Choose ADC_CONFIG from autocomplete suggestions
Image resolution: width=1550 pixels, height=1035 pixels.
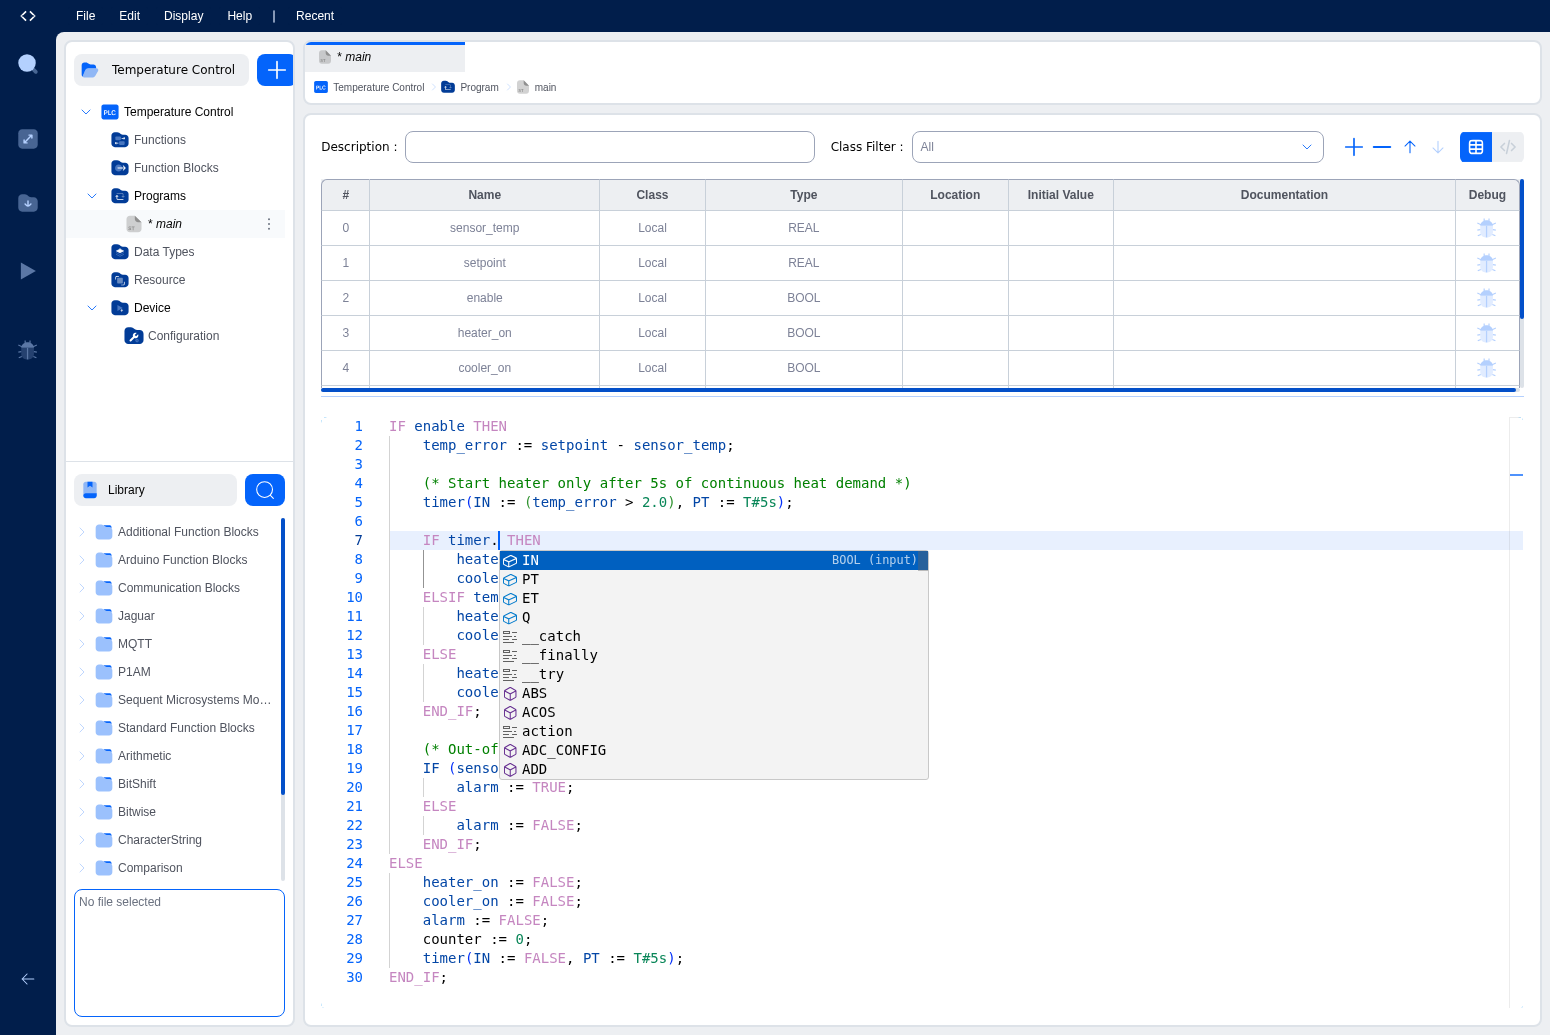coord(714,750)
